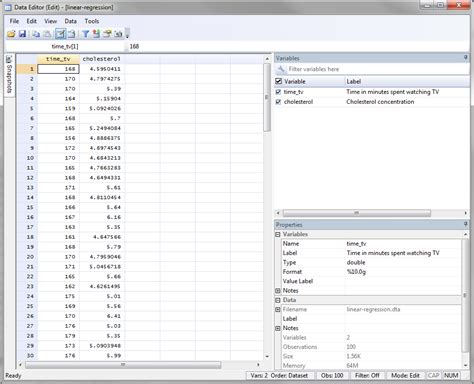This screenshot has width=474, height=384.
Task: Open the Tools menu
Action: [x=92, y=21]
